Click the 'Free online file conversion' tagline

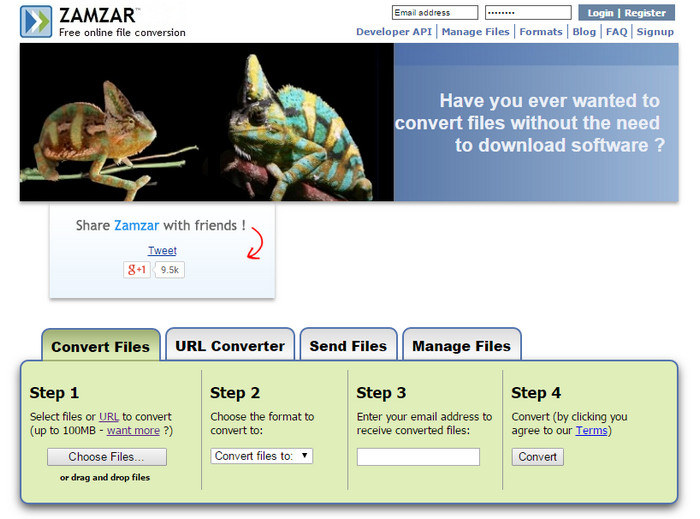(x=122, y=33)
